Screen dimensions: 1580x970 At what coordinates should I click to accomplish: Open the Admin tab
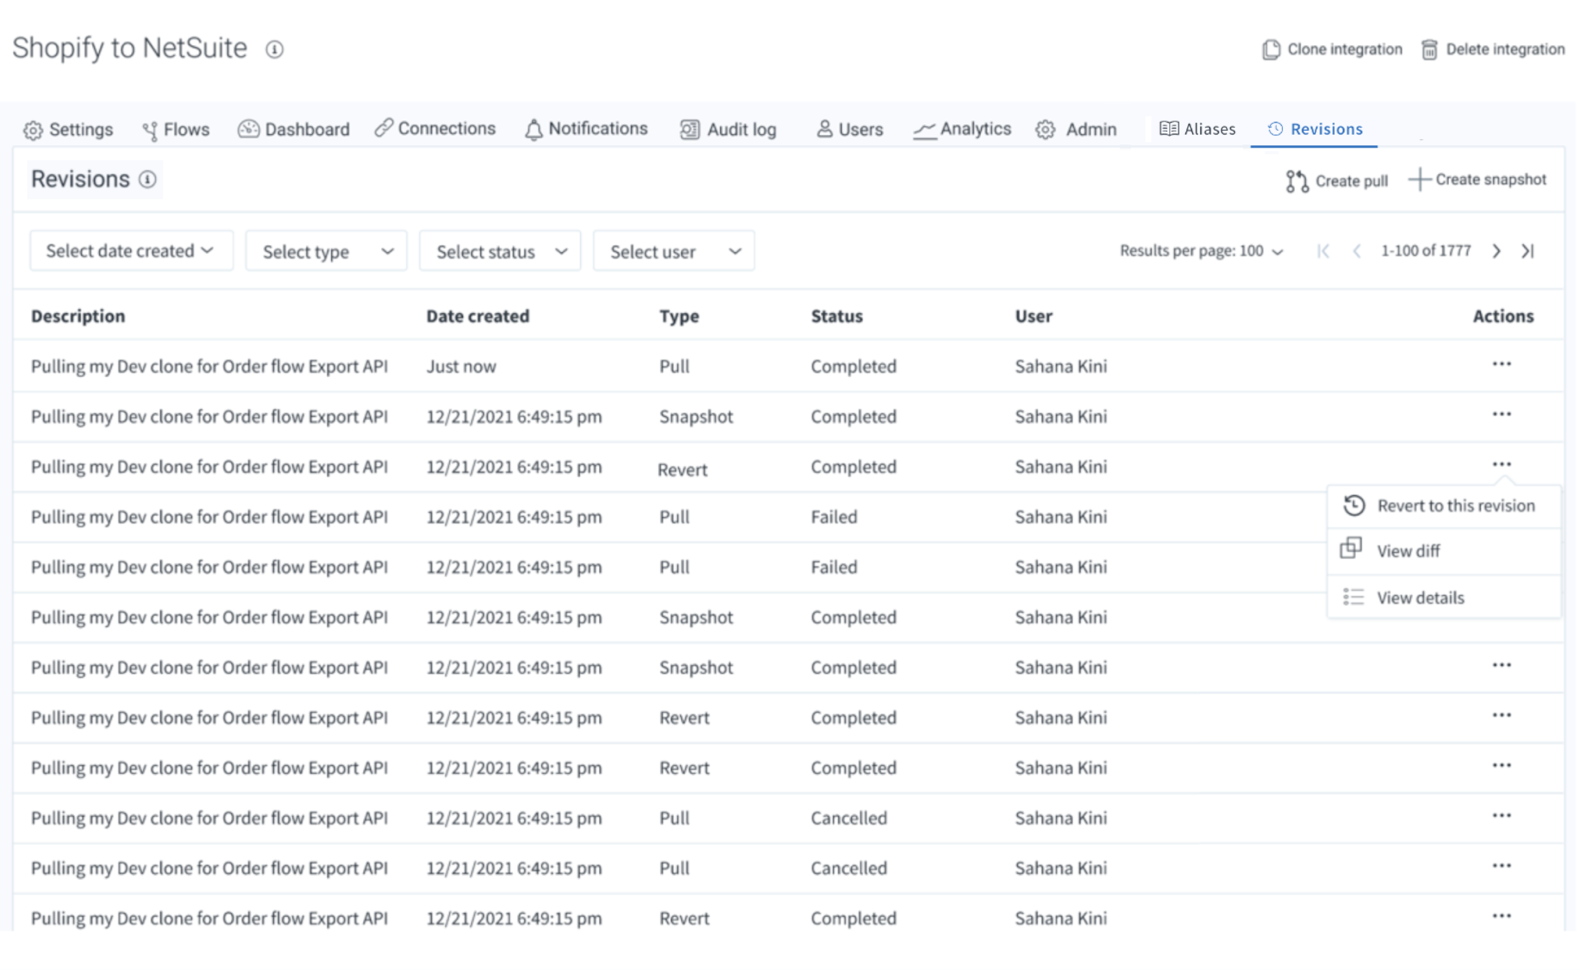tap(1076, 129)
